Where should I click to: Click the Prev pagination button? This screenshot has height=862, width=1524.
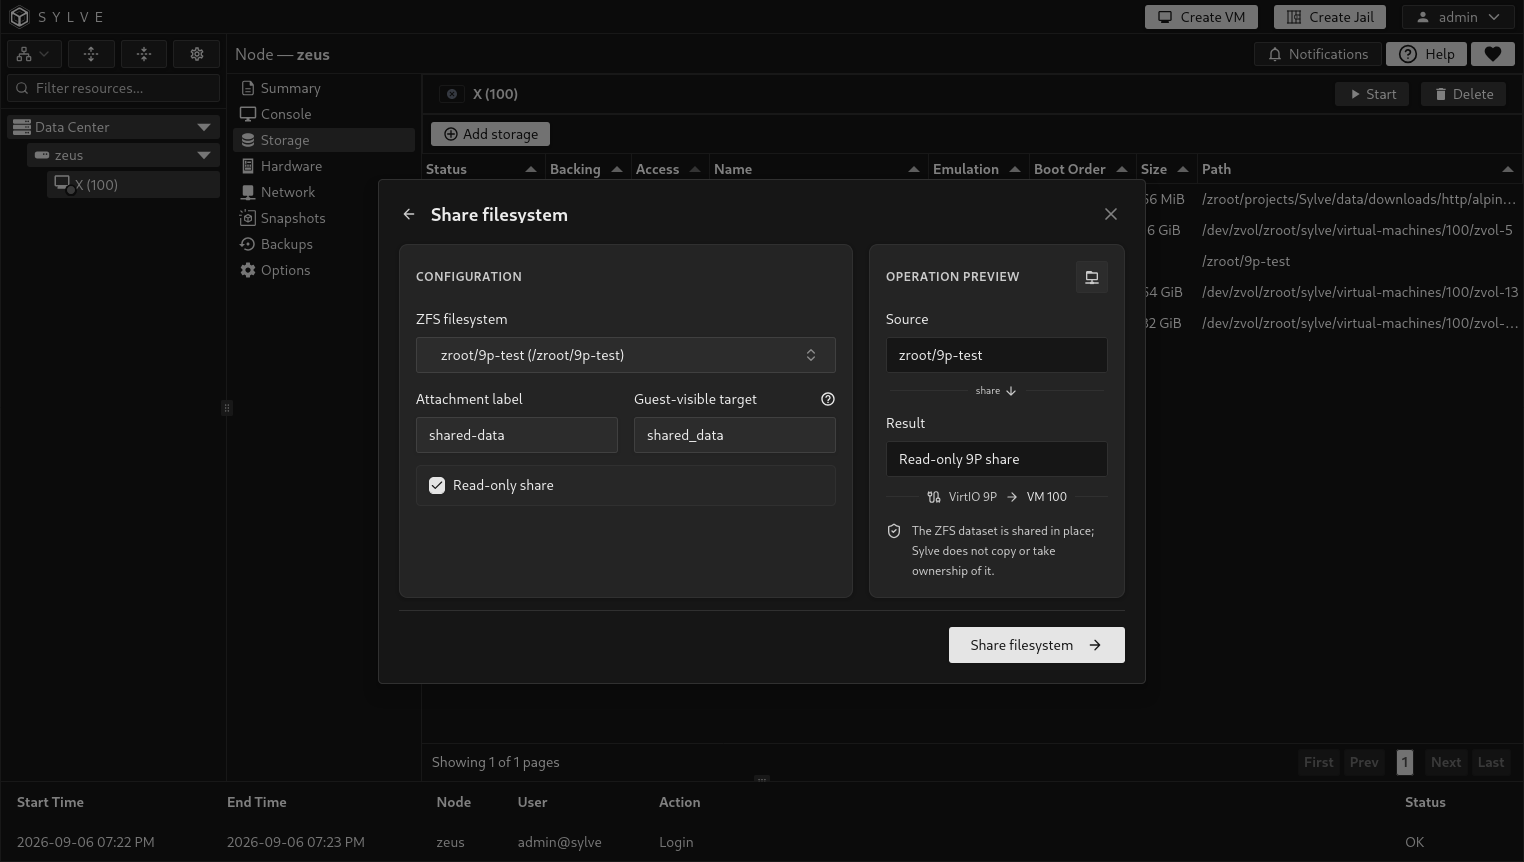click(1364, 762)
